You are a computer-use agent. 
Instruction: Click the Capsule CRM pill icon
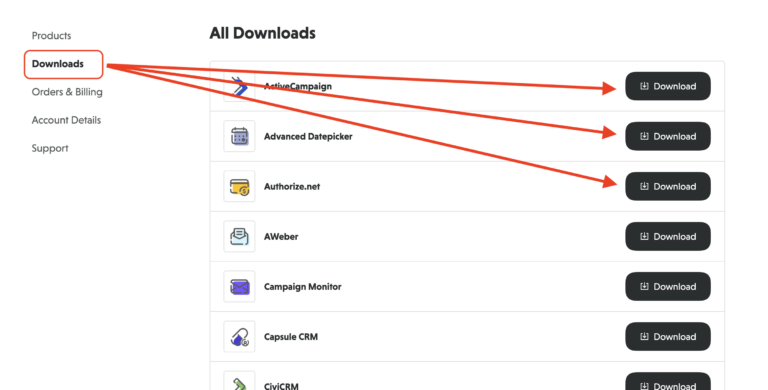[x=240, y=336]
